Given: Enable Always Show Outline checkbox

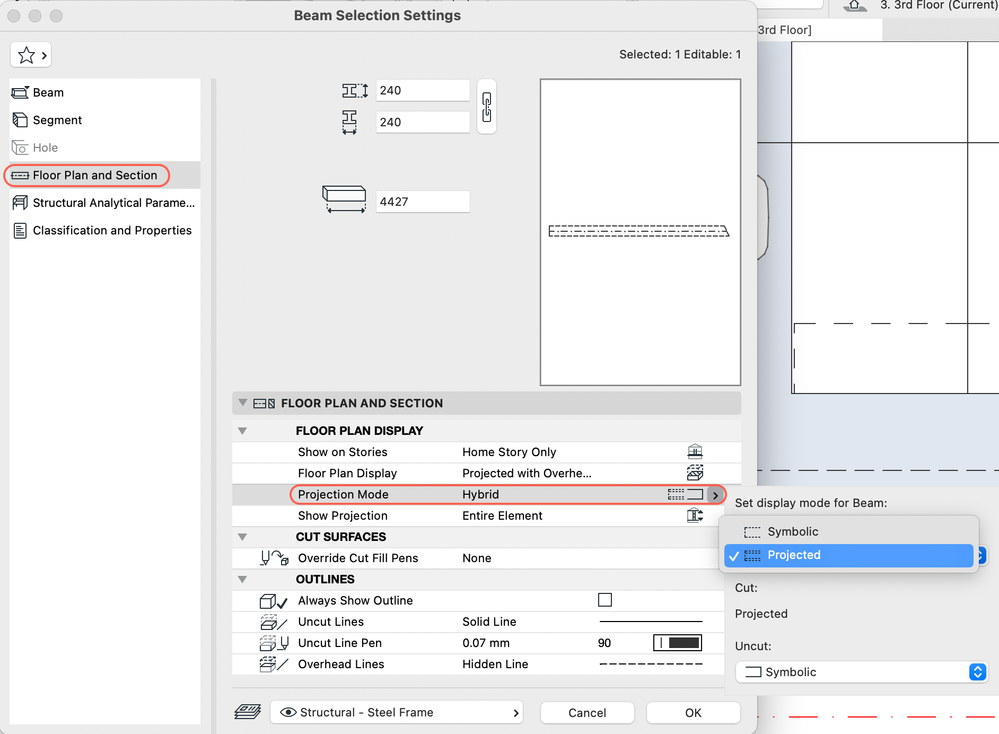Looking at the screenshot, I should pyautogui.click(x=605, y=600).
